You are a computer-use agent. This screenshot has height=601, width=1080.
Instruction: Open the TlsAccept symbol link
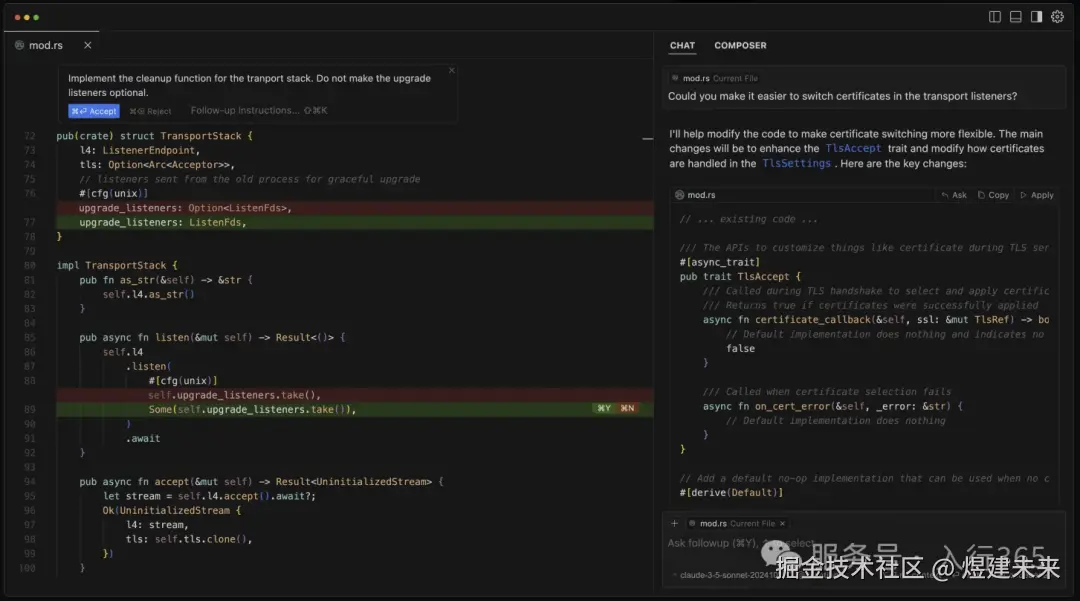click(853, 149)
